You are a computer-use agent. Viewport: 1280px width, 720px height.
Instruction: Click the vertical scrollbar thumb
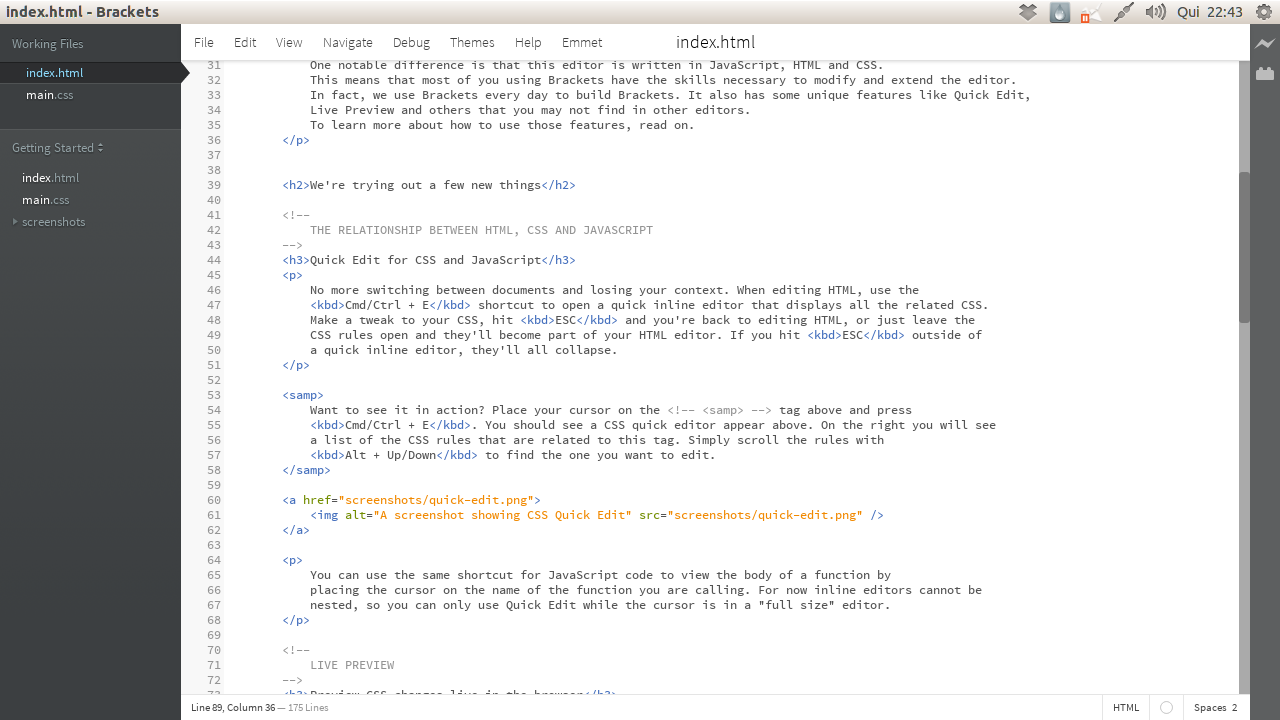pyautogui.click(x=1244, y=247)
